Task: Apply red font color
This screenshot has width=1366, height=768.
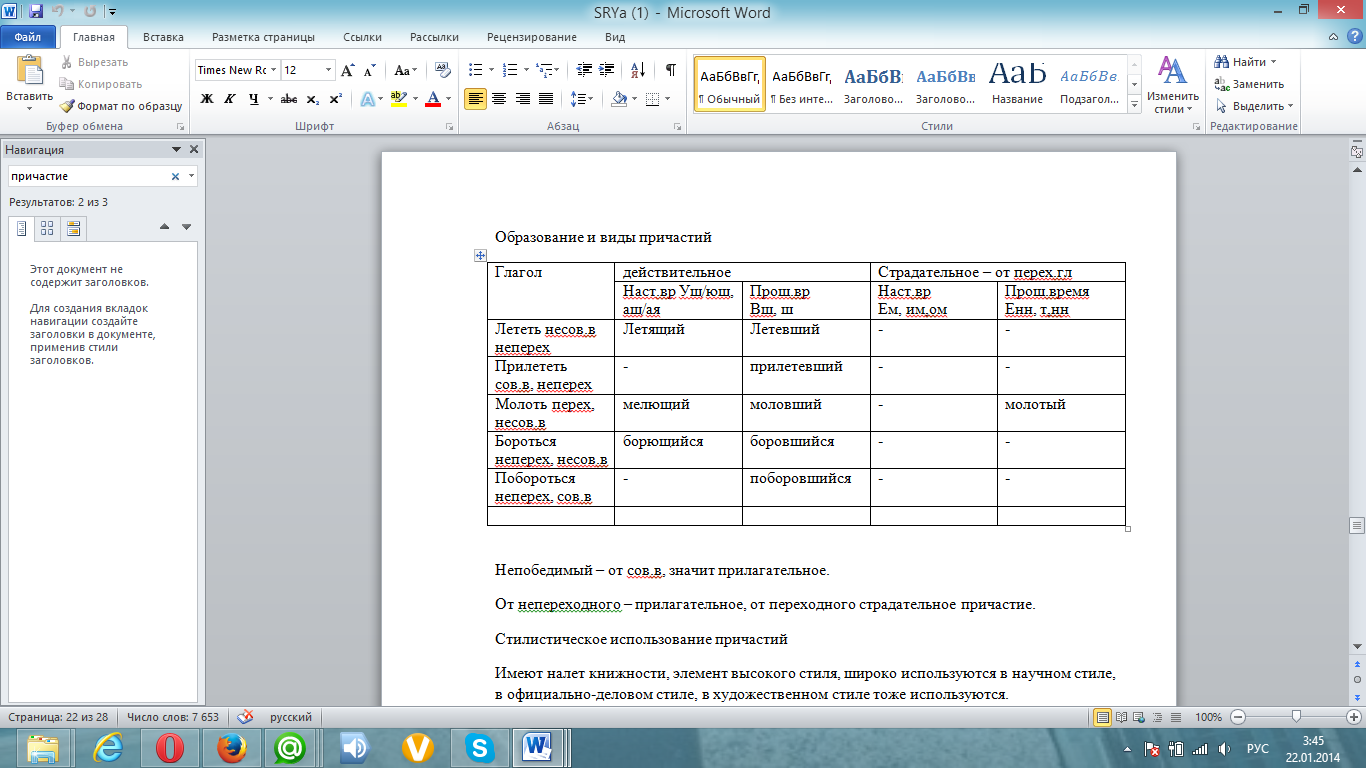Action: pos(433,99)
